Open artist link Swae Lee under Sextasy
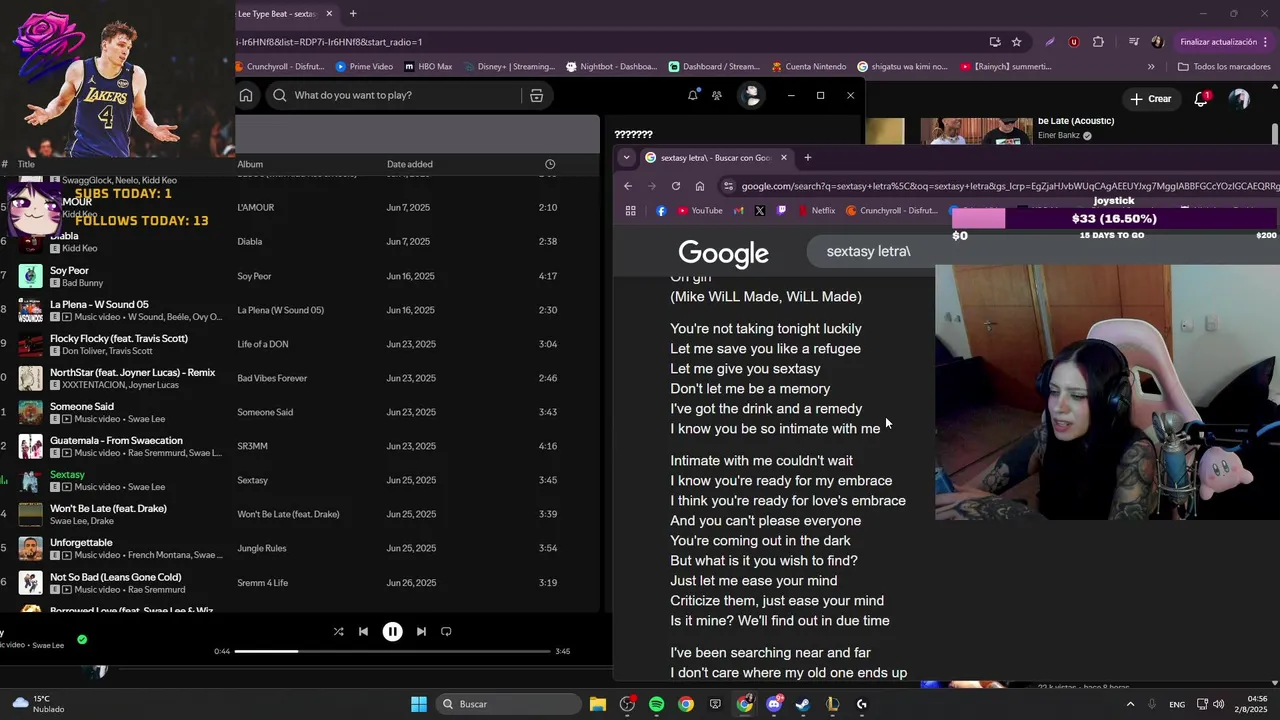The width and height of the screenshot is (1280, 720). pos(146,487)
